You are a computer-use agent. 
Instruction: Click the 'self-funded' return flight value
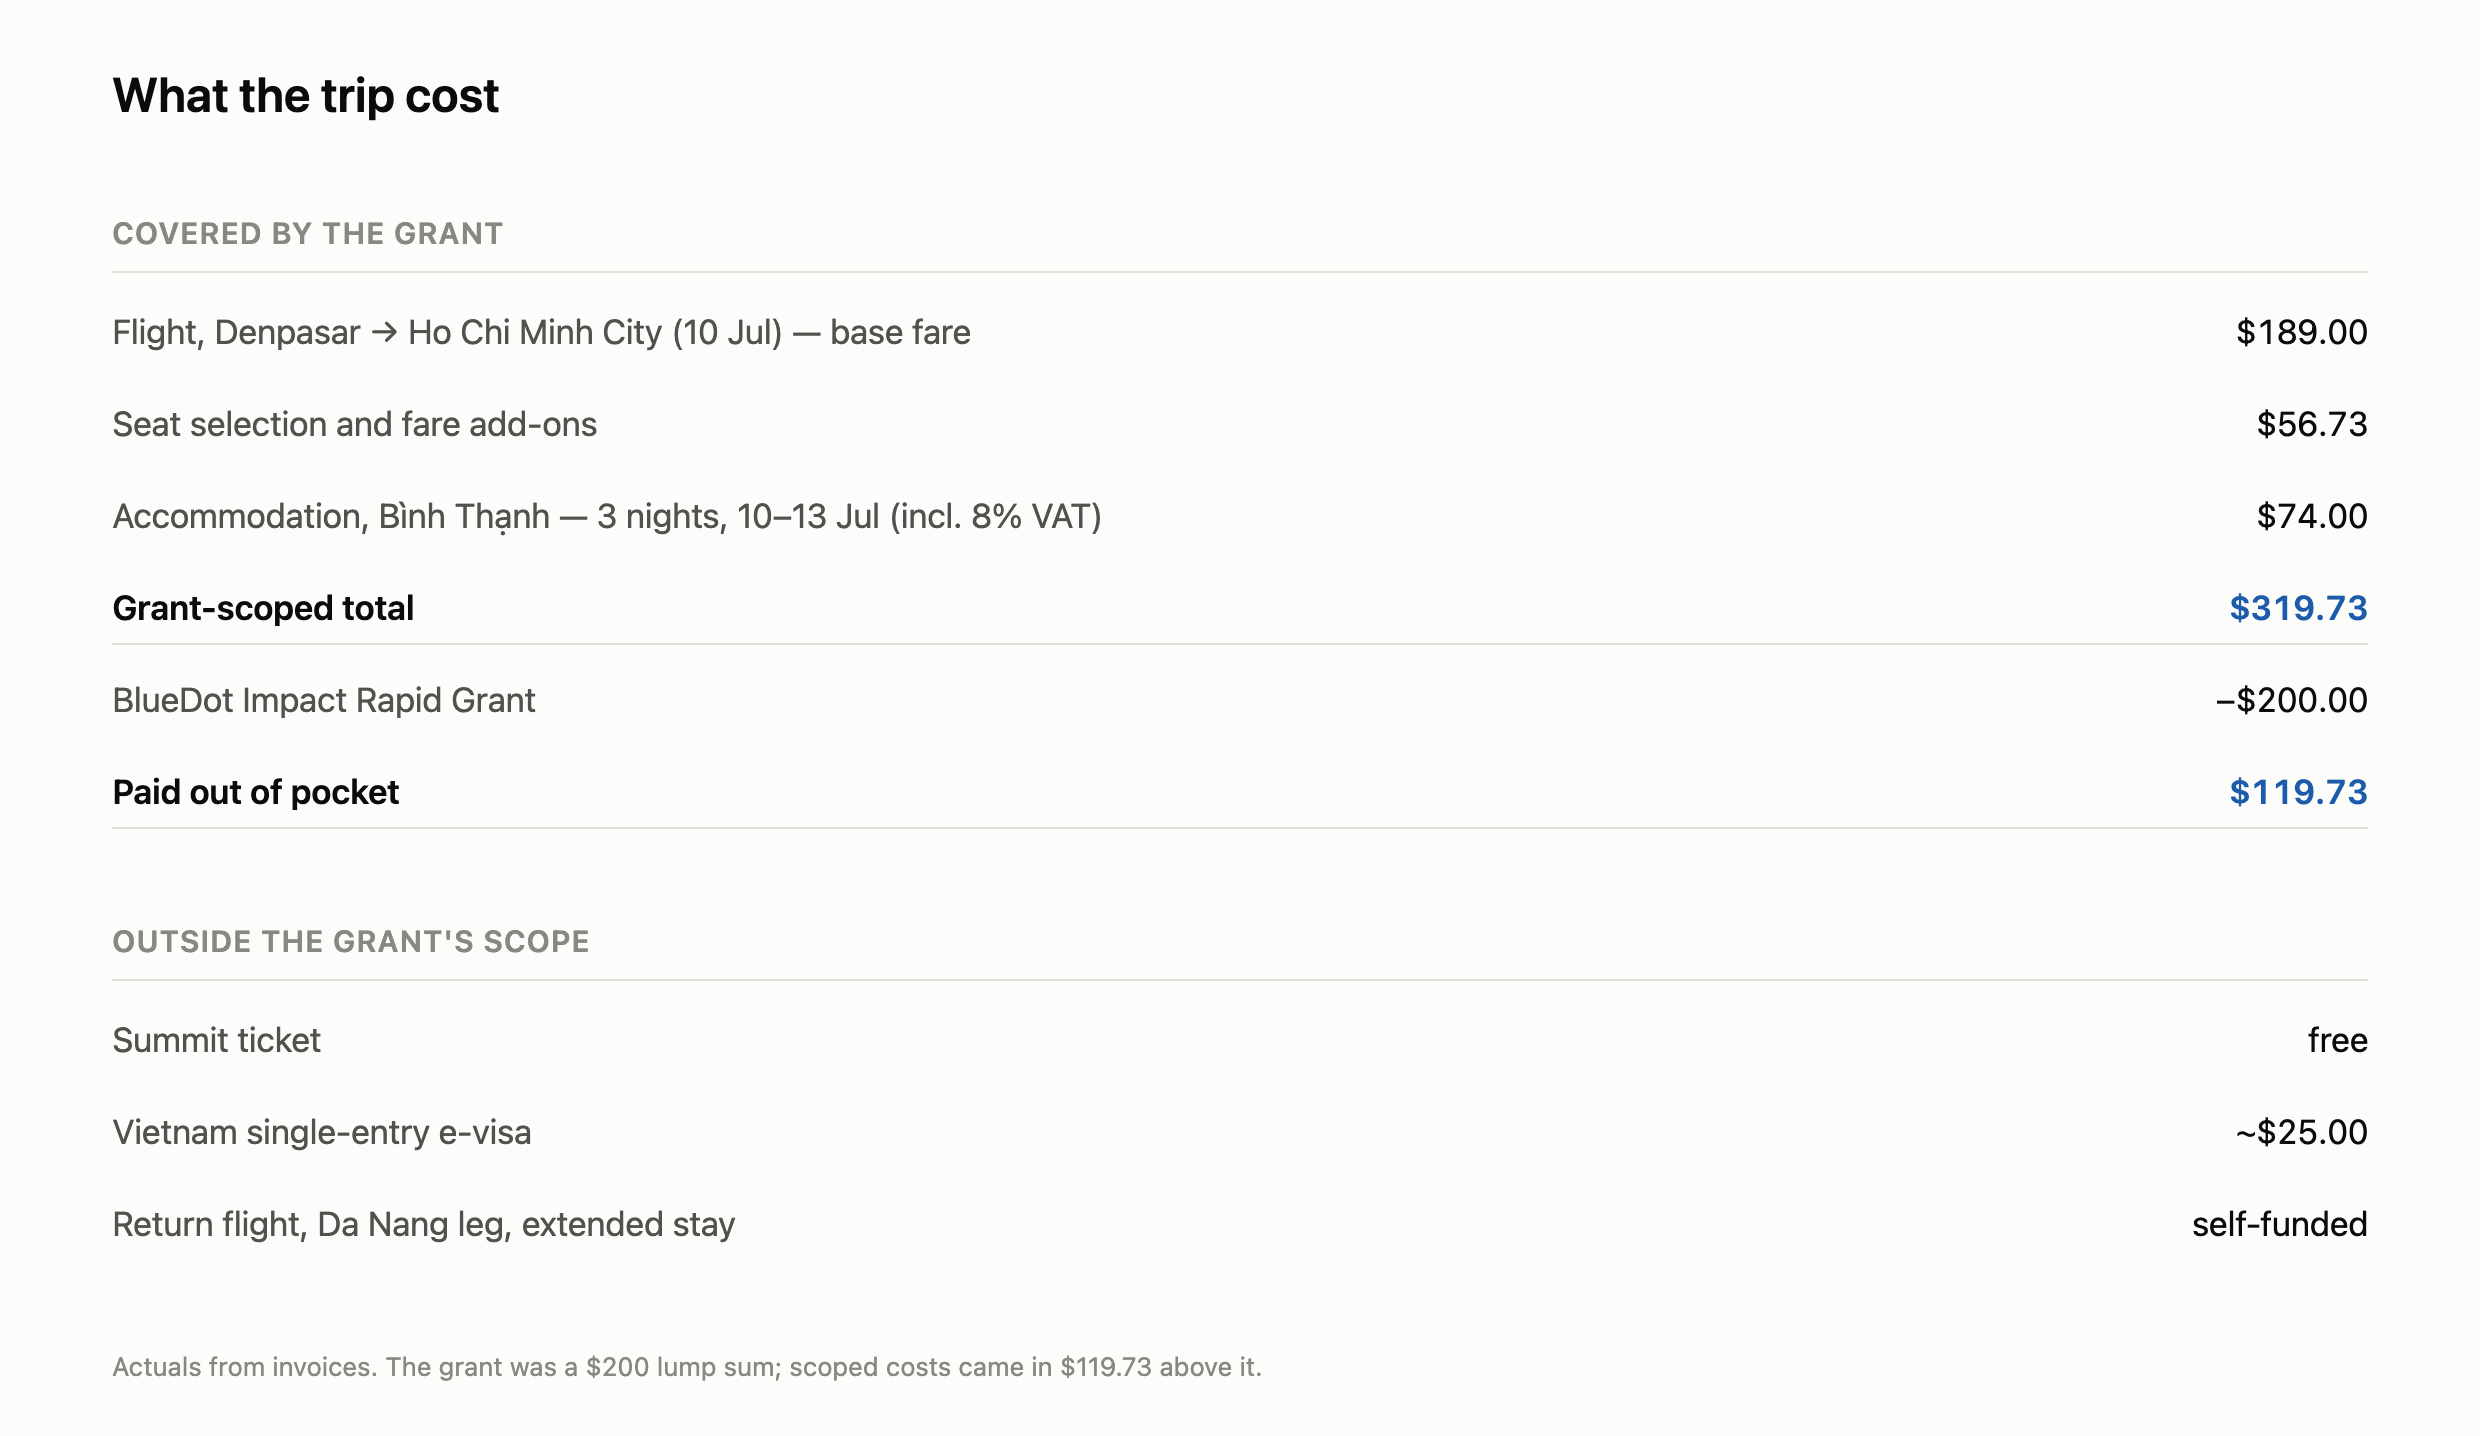[2279, 1224]
